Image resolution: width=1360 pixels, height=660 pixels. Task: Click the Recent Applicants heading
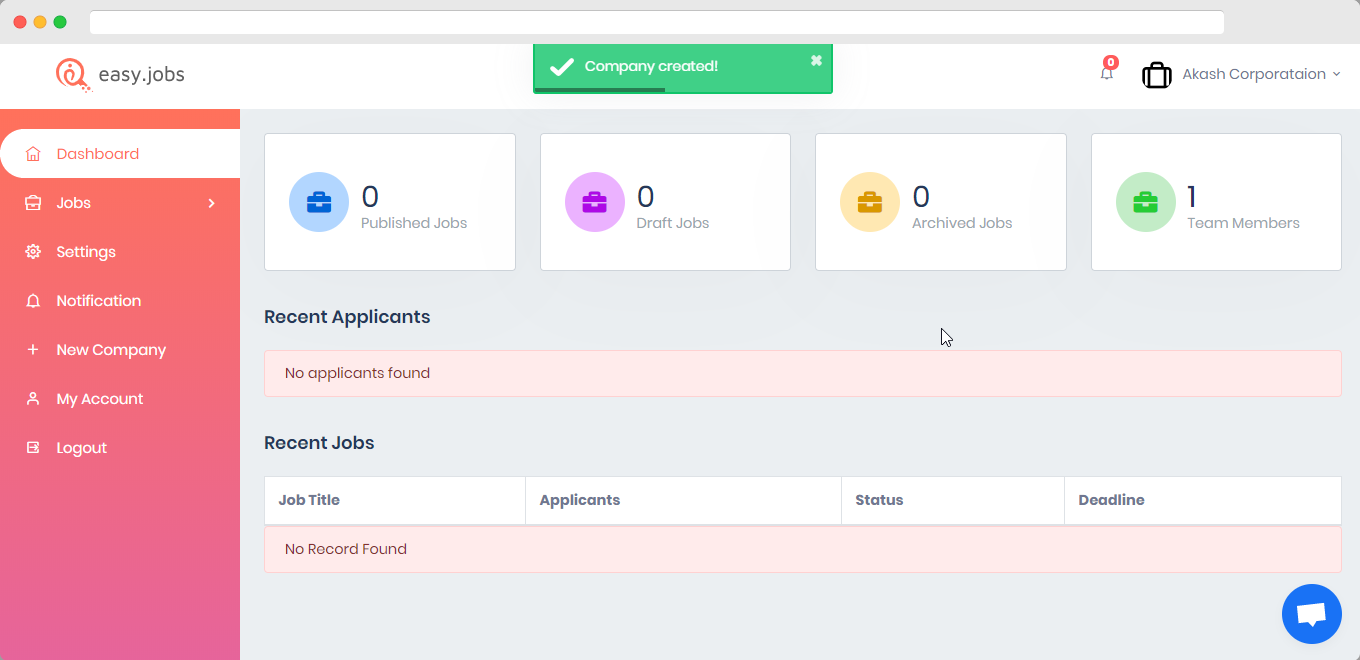click(x=347, y=317)
